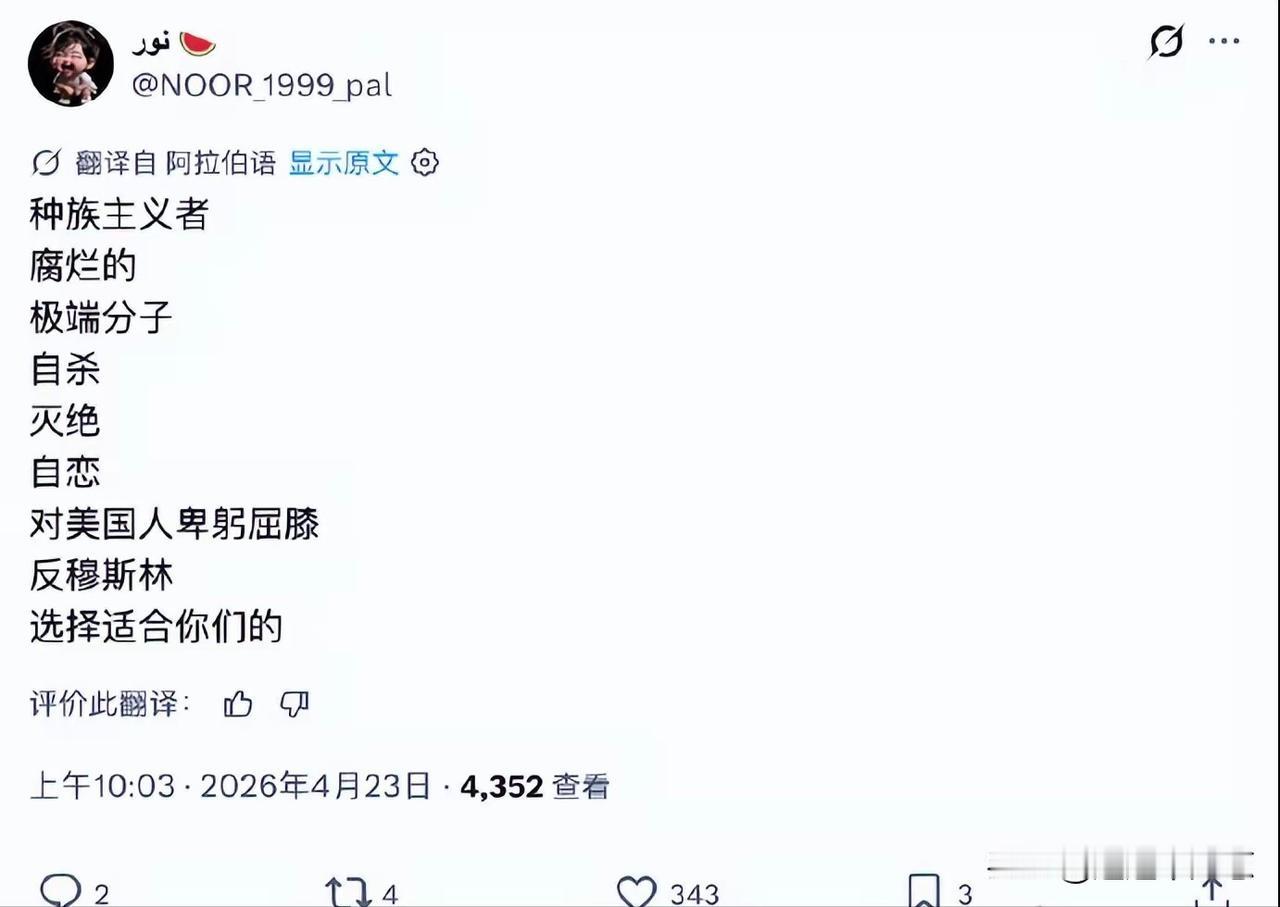Bookmark the post with the bookmark icon
The width and height of the screenshot is (1280, 907).
tap(923, 891)
